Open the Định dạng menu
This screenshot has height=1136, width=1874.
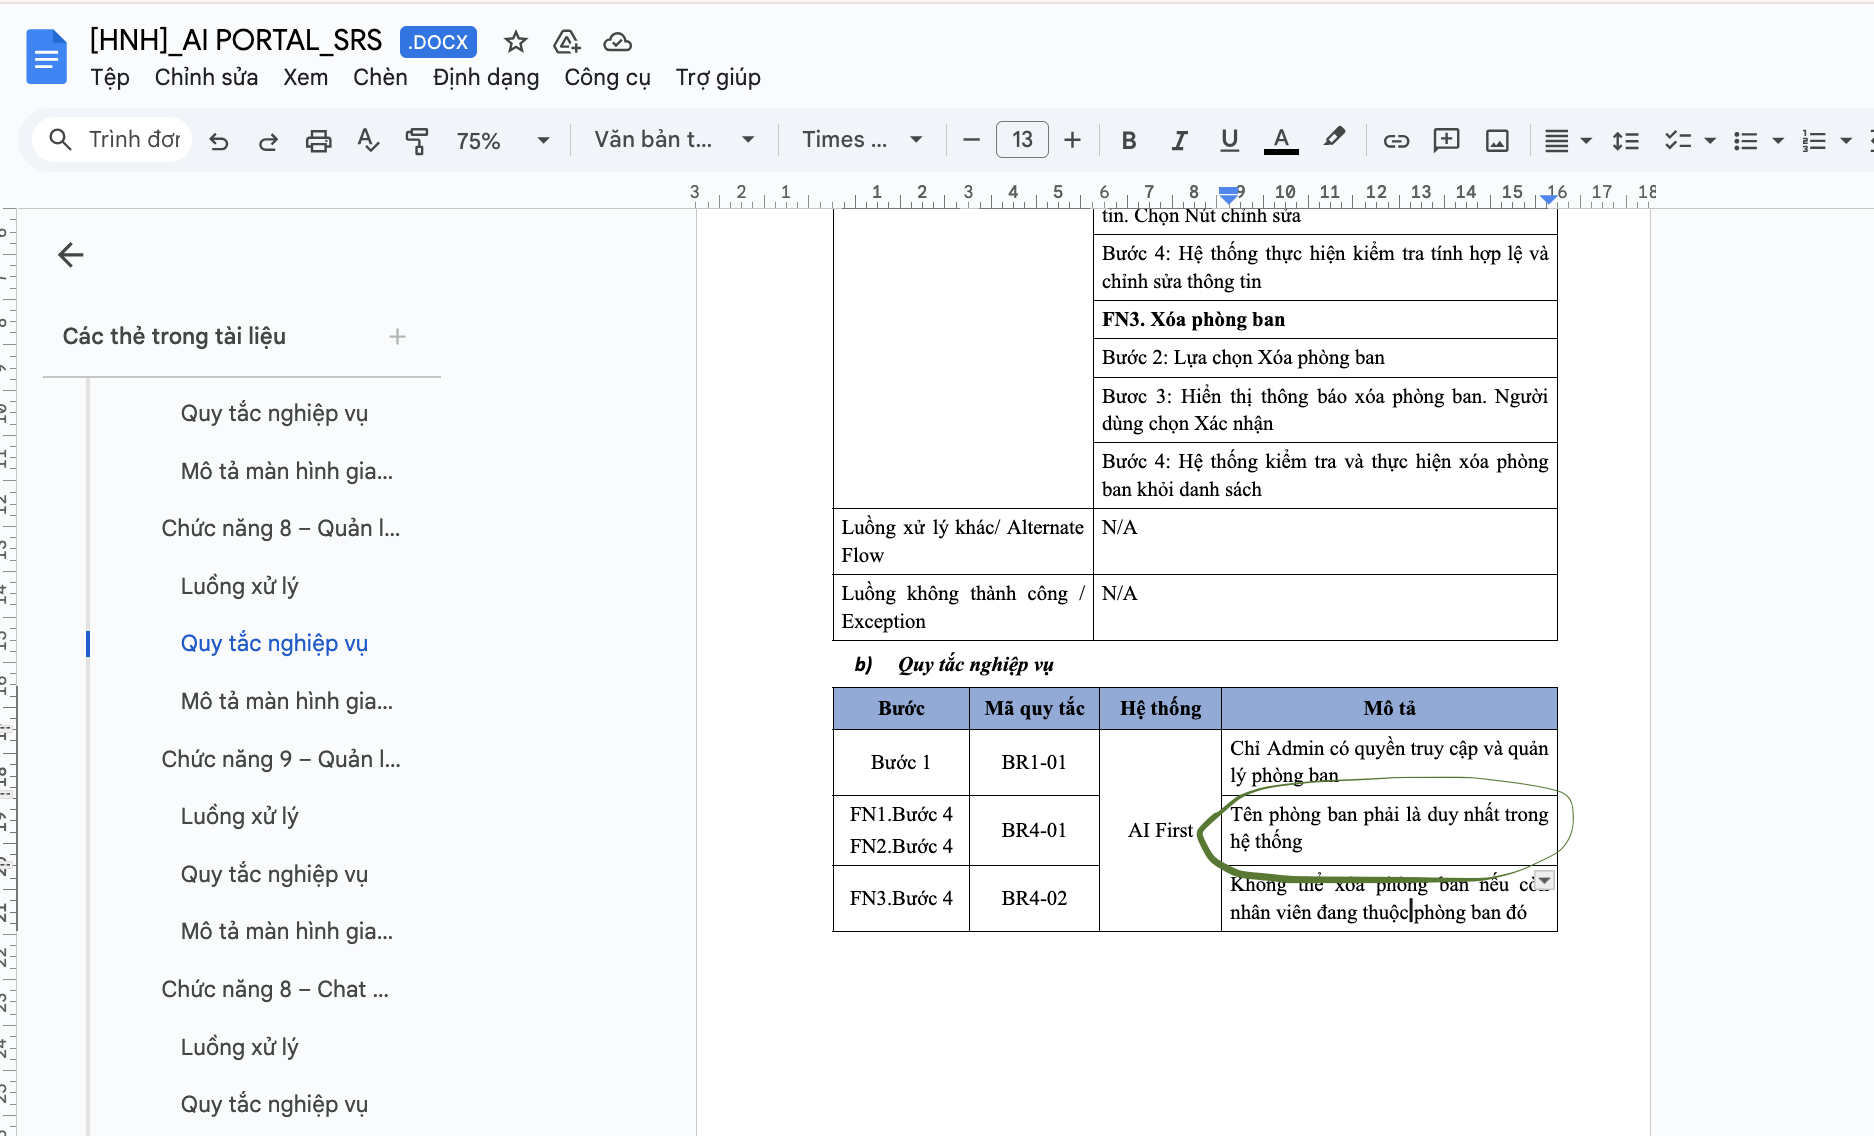tap(485, 77)
